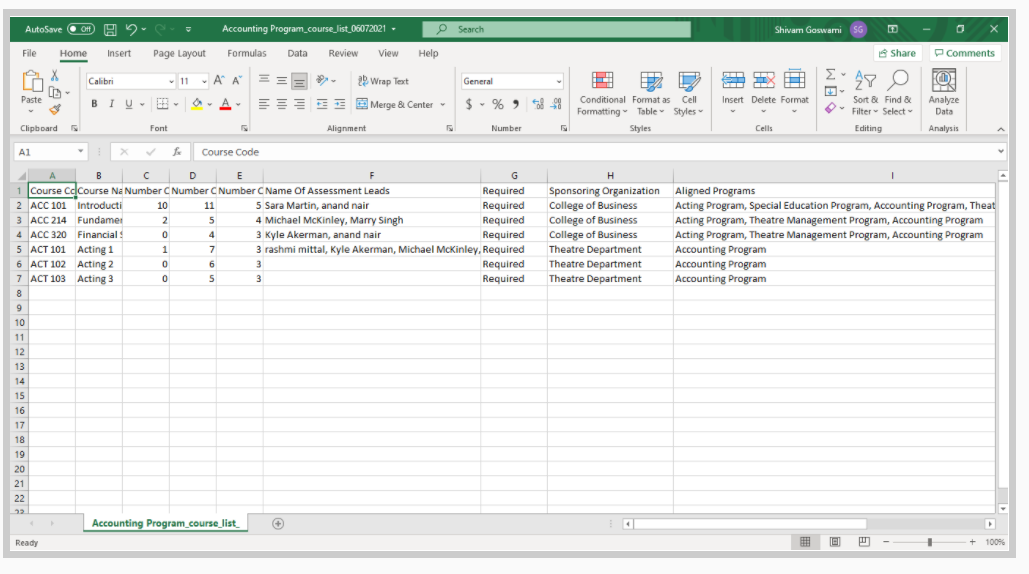Screen dimensions: 1029x574
Task: Toggle AutoSave switch
Action: coord(81,30)
